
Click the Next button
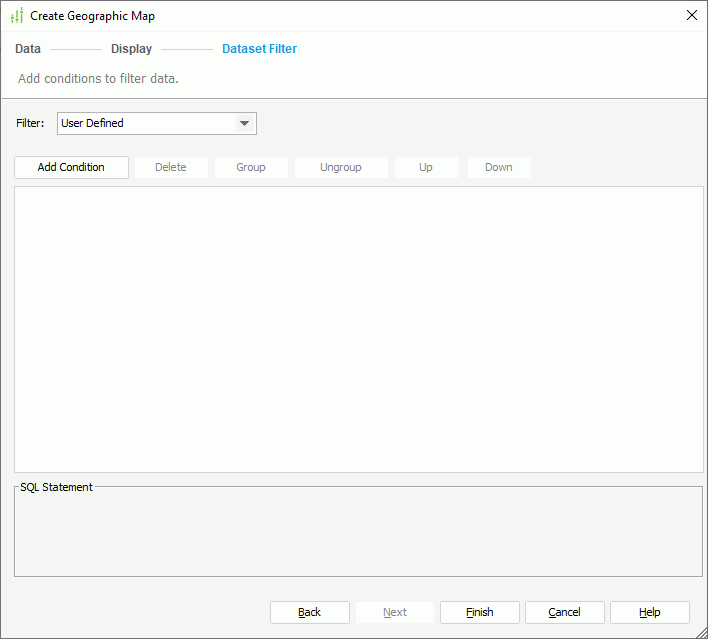(395, 612)
